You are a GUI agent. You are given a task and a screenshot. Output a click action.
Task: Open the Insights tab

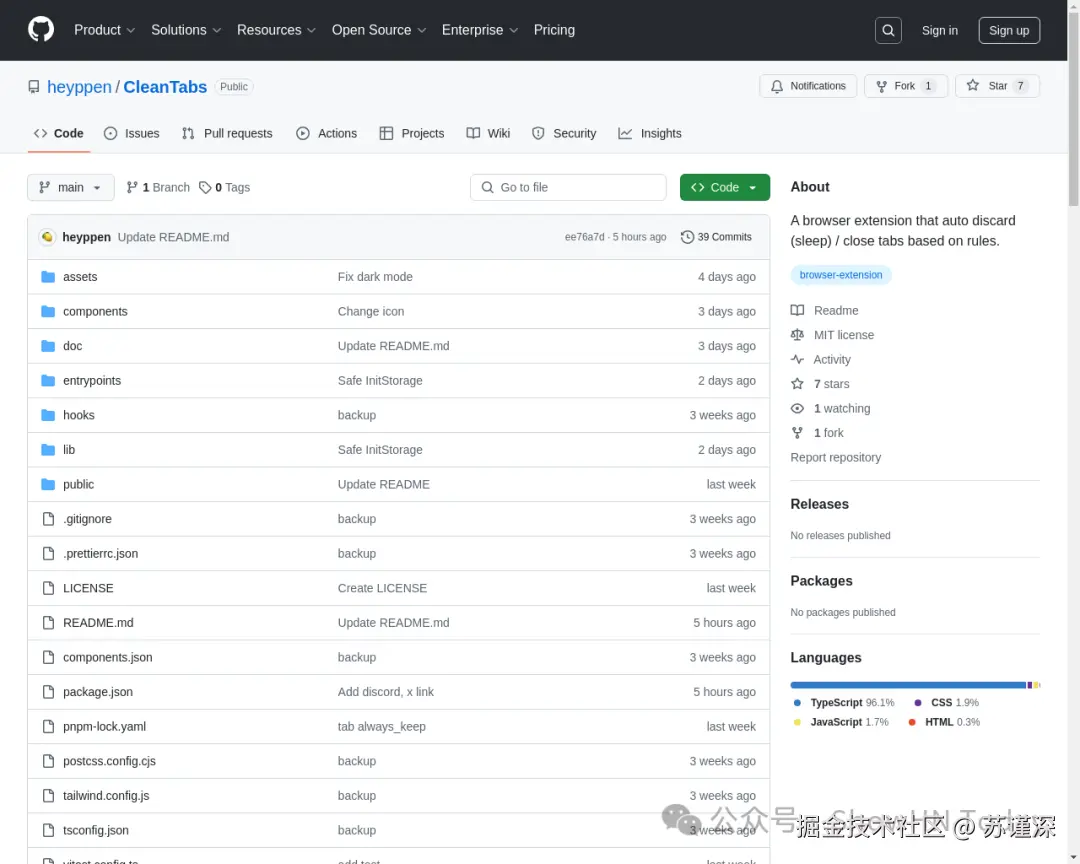click(x=650, y=134)
